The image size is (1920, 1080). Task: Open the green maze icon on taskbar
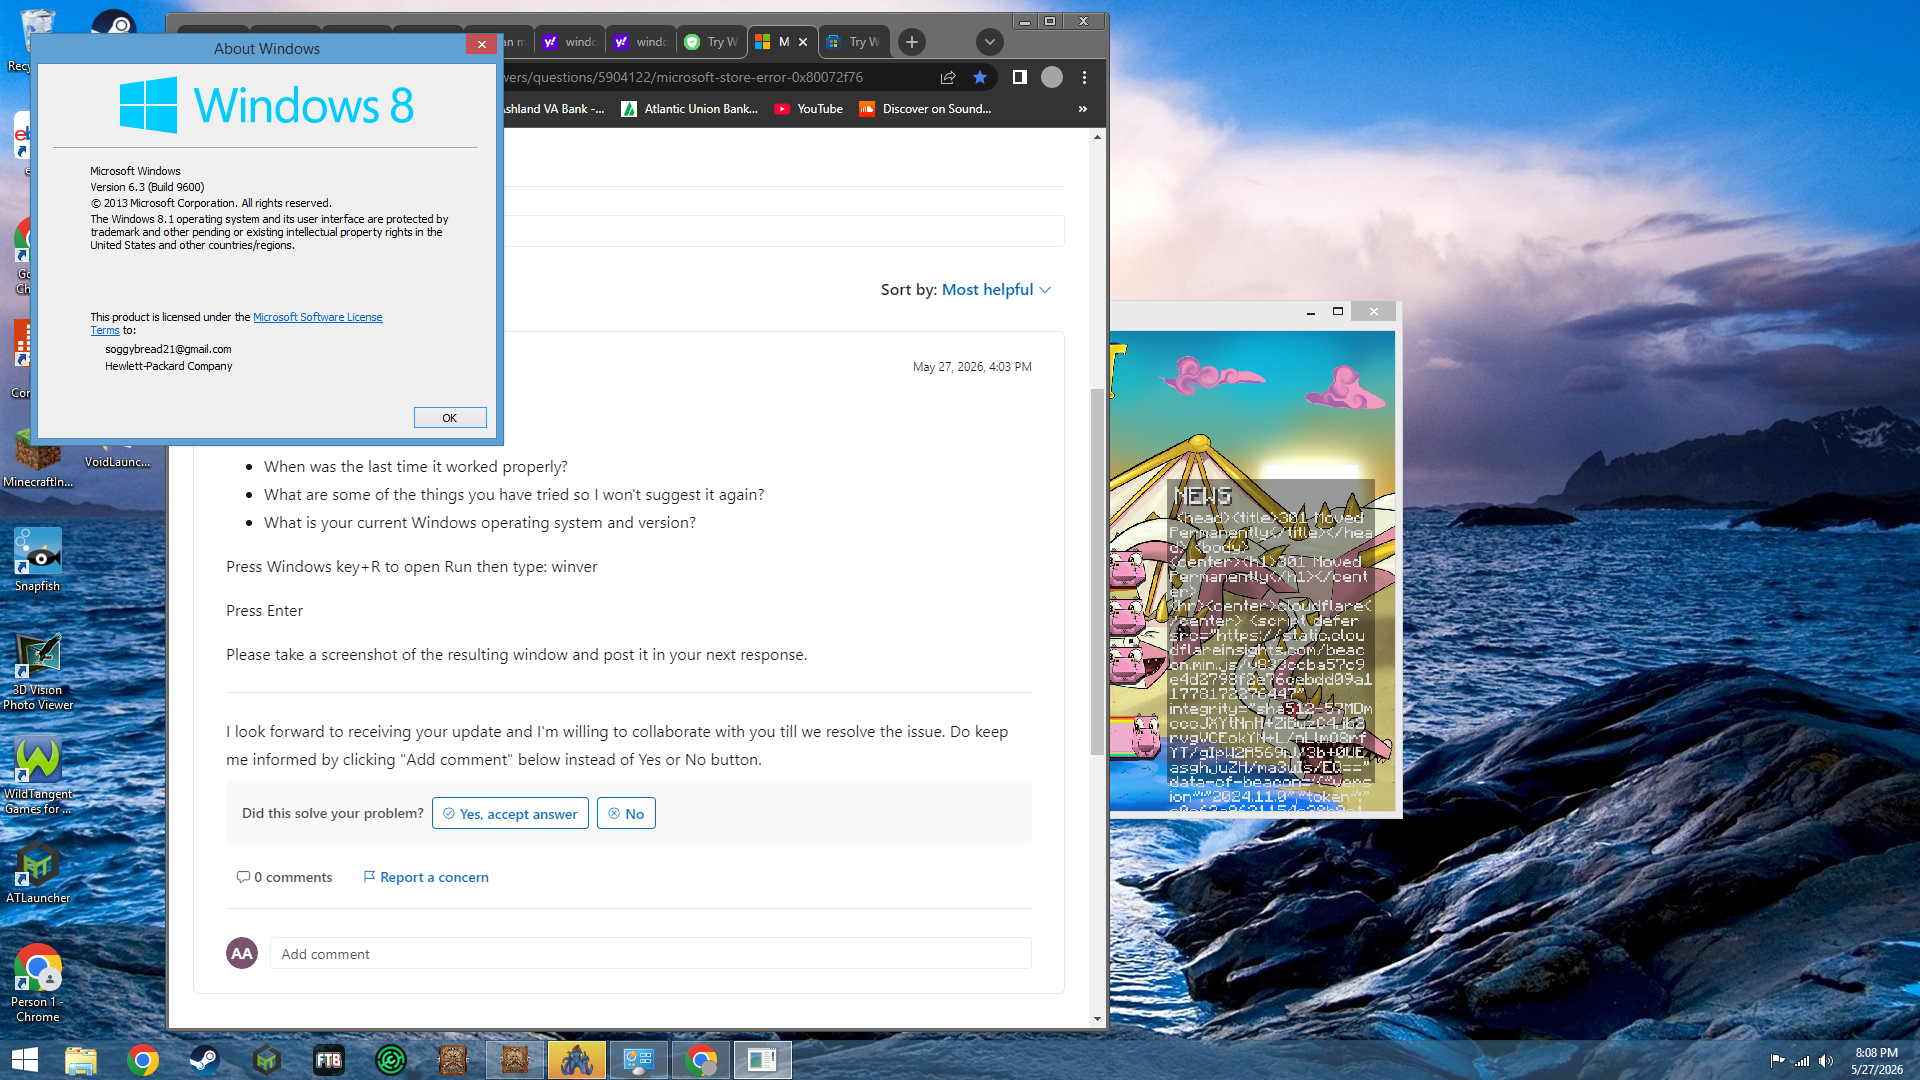391,1060
